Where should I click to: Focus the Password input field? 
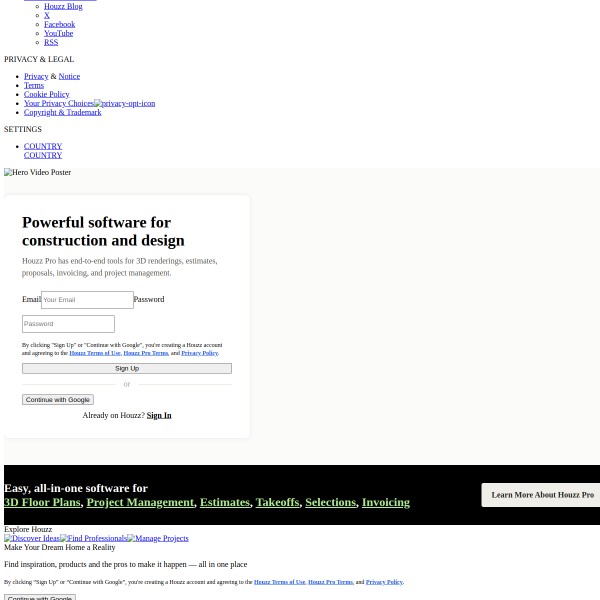[68, 324]
